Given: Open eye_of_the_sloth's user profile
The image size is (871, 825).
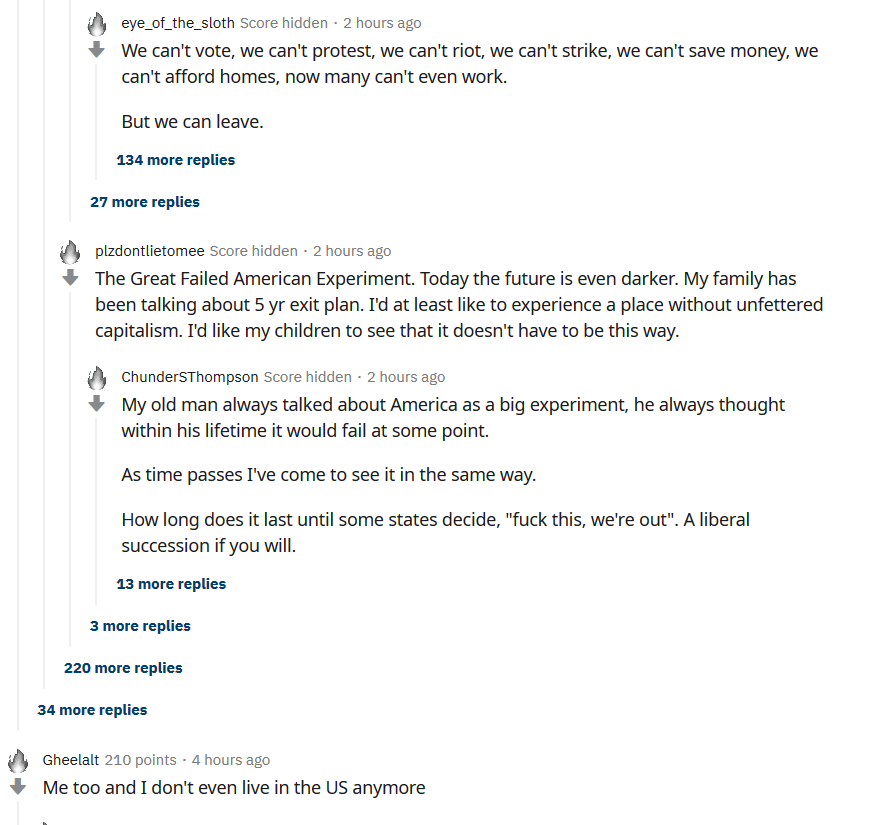Looking at the screenshot, I should pyautogui.click(x=178, y=23).
